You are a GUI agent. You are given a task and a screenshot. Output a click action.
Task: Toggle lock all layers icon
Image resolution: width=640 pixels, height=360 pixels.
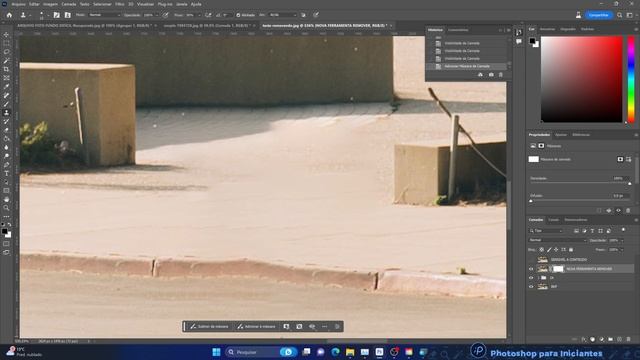[571, 249]
